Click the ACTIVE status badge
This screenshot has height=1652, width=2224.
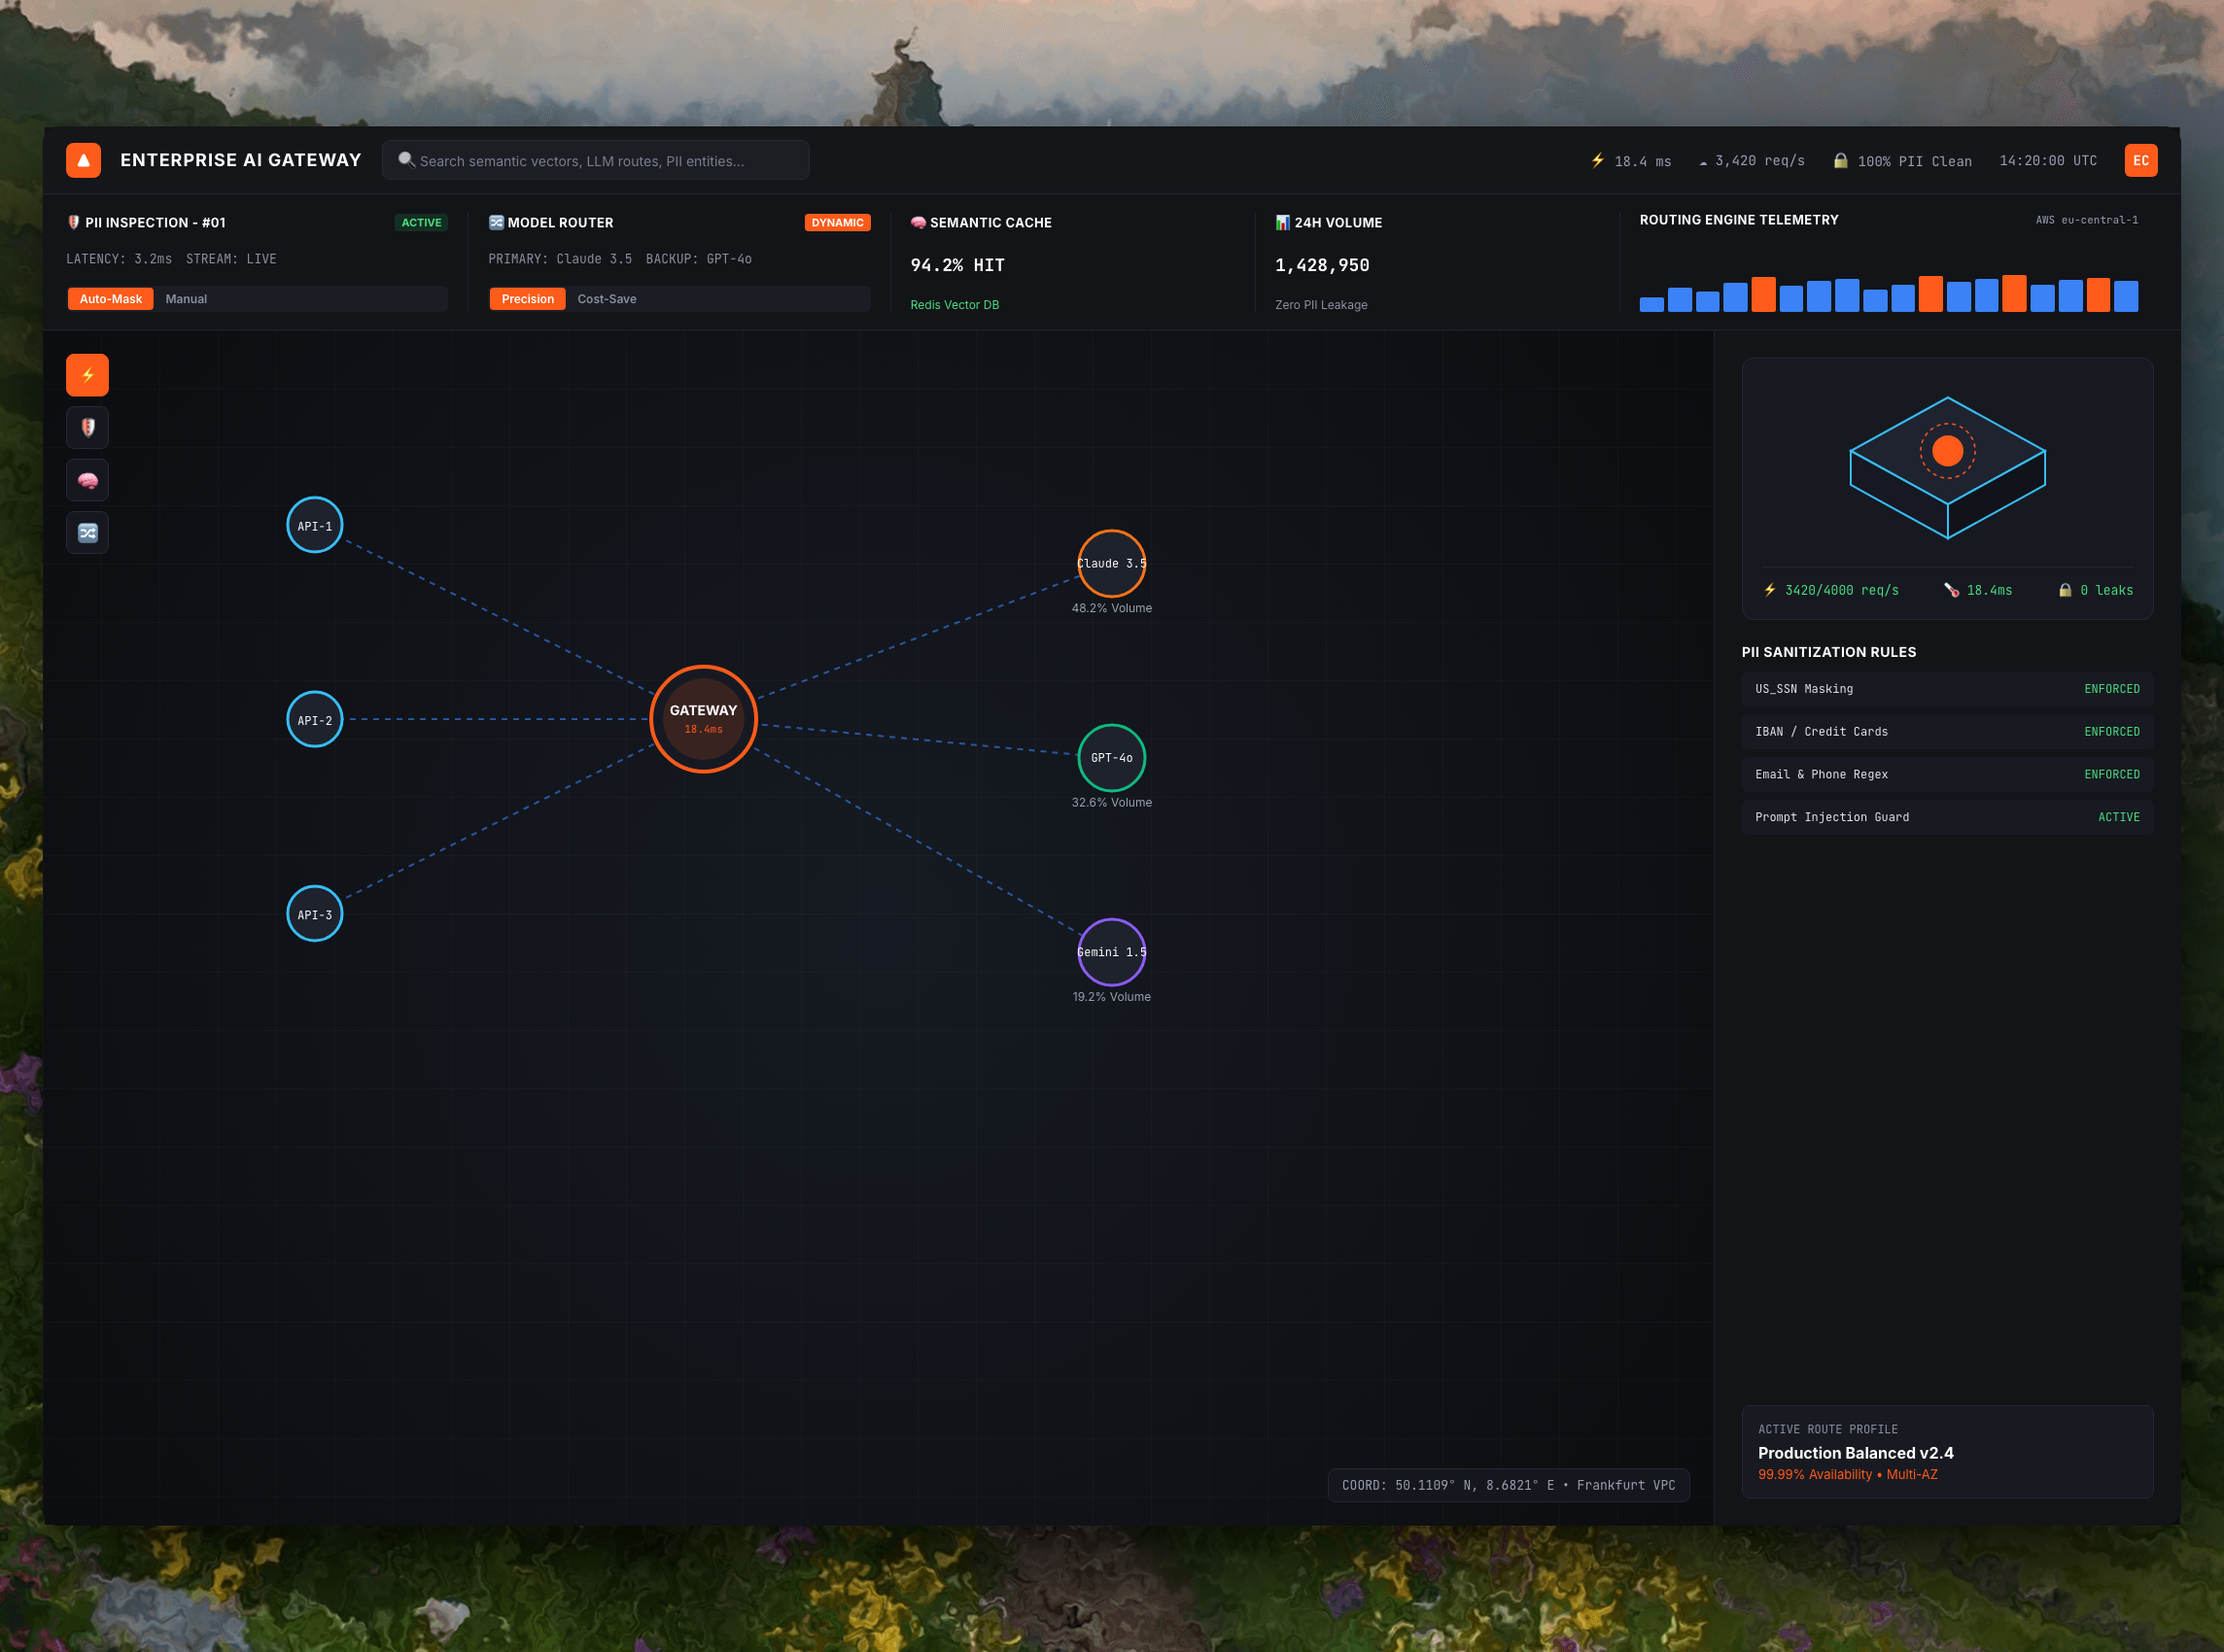point(421,223)
